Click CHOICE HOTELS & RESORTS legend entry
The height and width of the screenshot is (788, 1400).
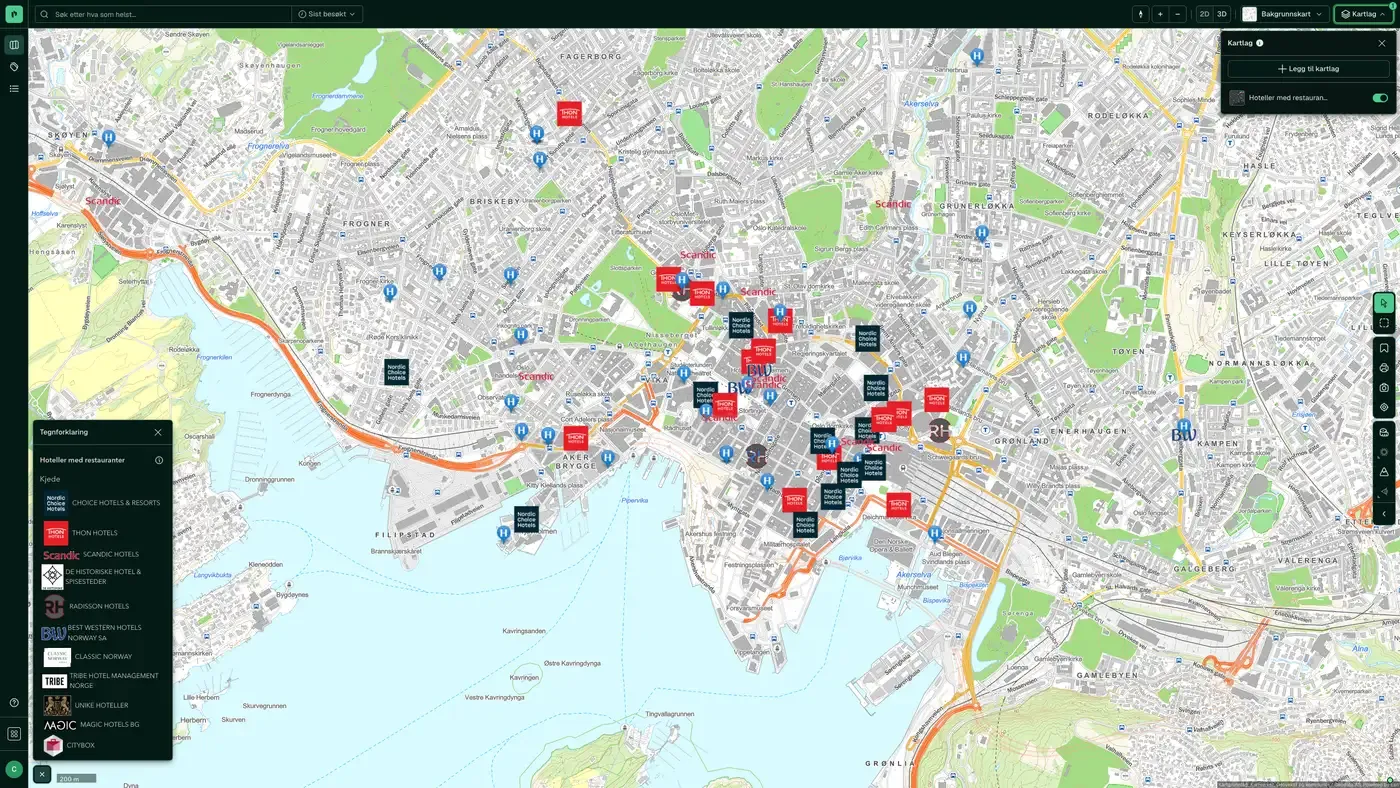pyautogui.click(x=101, y=503)
